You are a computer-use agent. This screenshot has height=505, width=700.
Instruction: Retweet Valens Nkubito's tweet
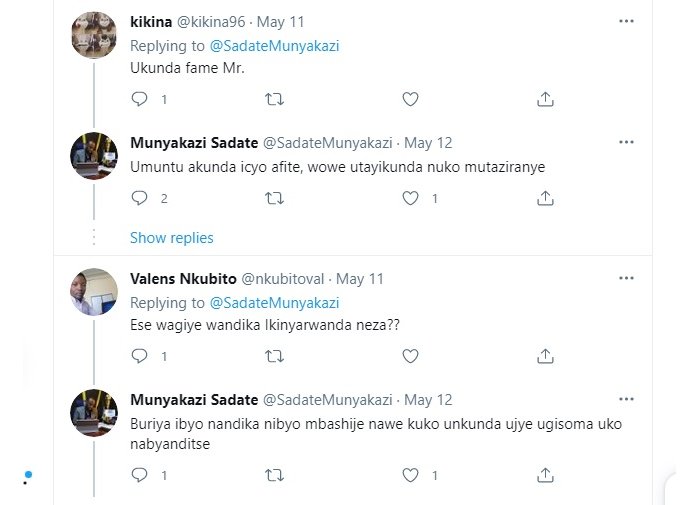(x=273, y=356)
